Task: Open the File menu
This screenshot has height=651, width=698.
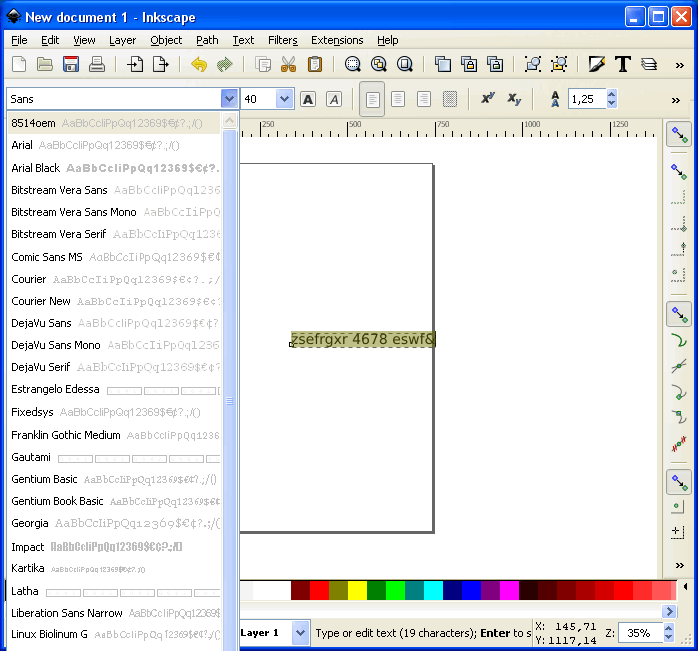Action: pyautogui.click(x=19, y=40)
